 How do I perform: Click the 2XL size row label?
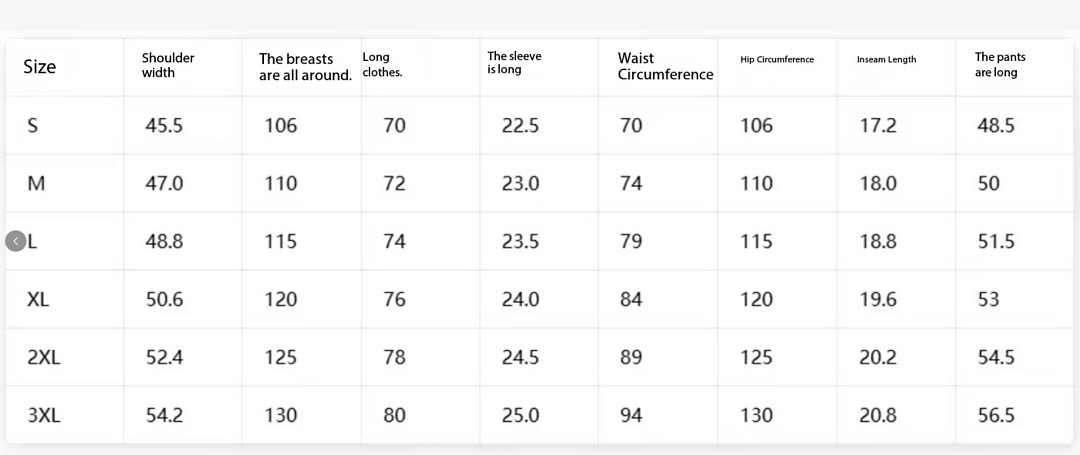point(44,357)
